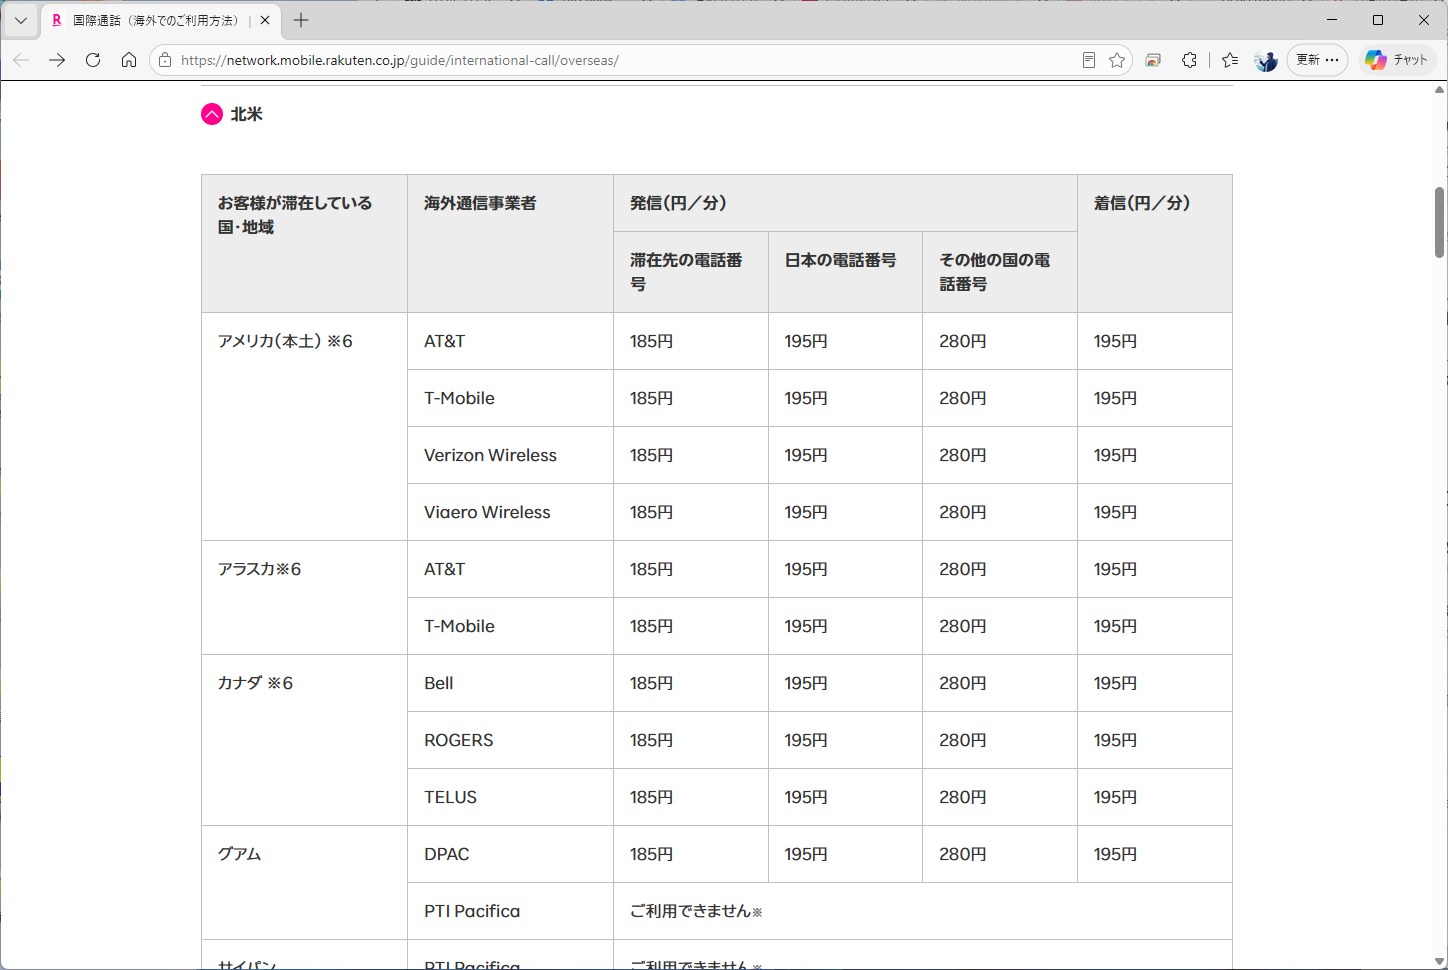Open the tab search dropdown arrow
The image size is (1448, 970).
(x=20, y=20)
